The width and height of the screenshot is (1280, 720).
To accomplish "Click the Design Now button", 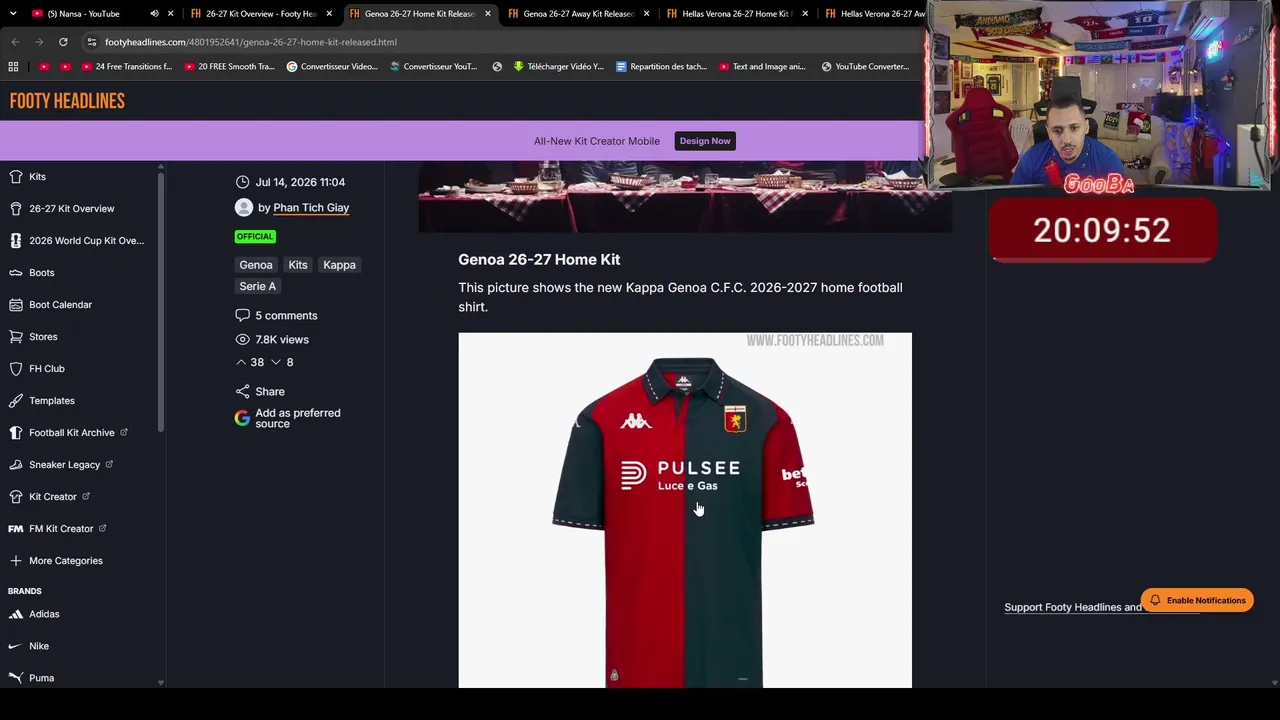I will point(705,141).
